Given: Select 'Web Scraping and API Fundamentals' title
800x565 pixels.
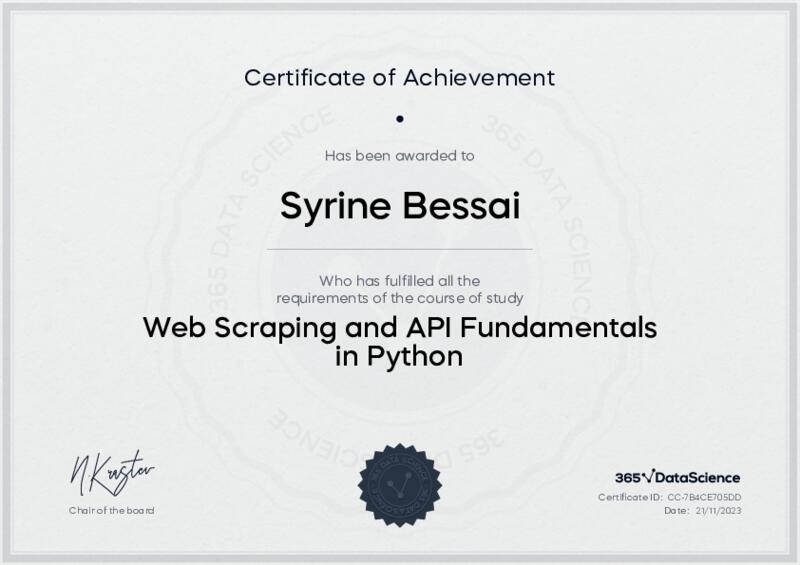Looking at the screenshot, I should [400, 328].
